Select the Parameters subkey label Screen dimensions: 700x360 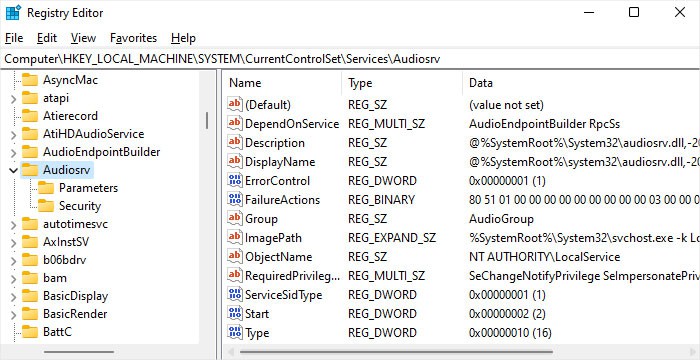click(x=88, y=188)
